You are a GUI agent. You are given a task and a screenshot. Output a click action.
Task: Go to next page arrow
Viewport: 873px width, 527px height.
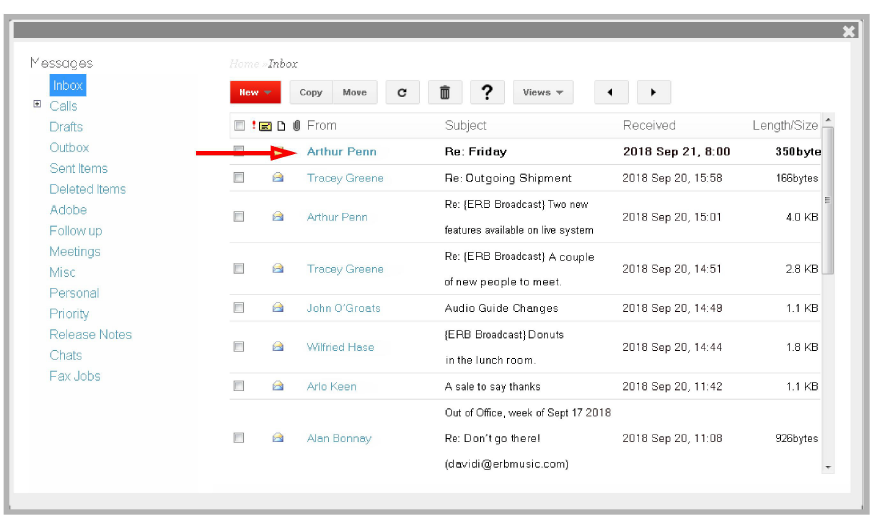pos(653,93)
